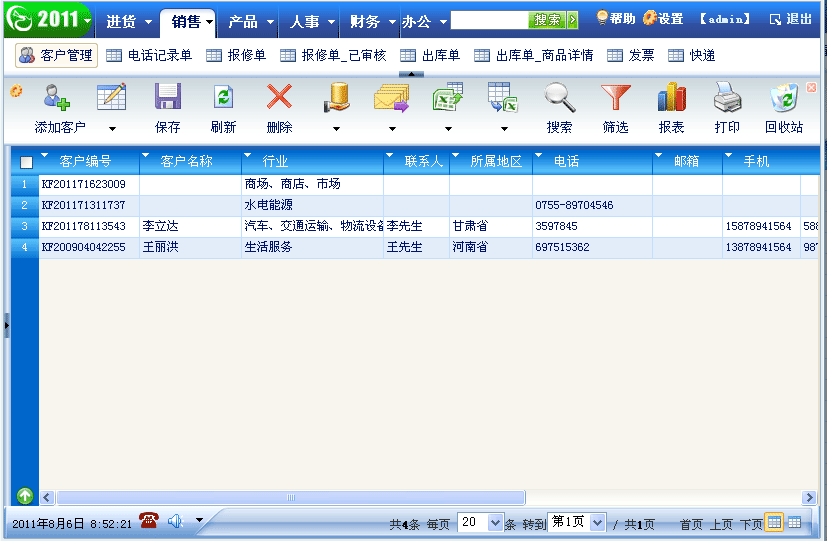Click the edit notepad pencil icon
The height and width of the screenshot is (541, 827).
[112, 96]
